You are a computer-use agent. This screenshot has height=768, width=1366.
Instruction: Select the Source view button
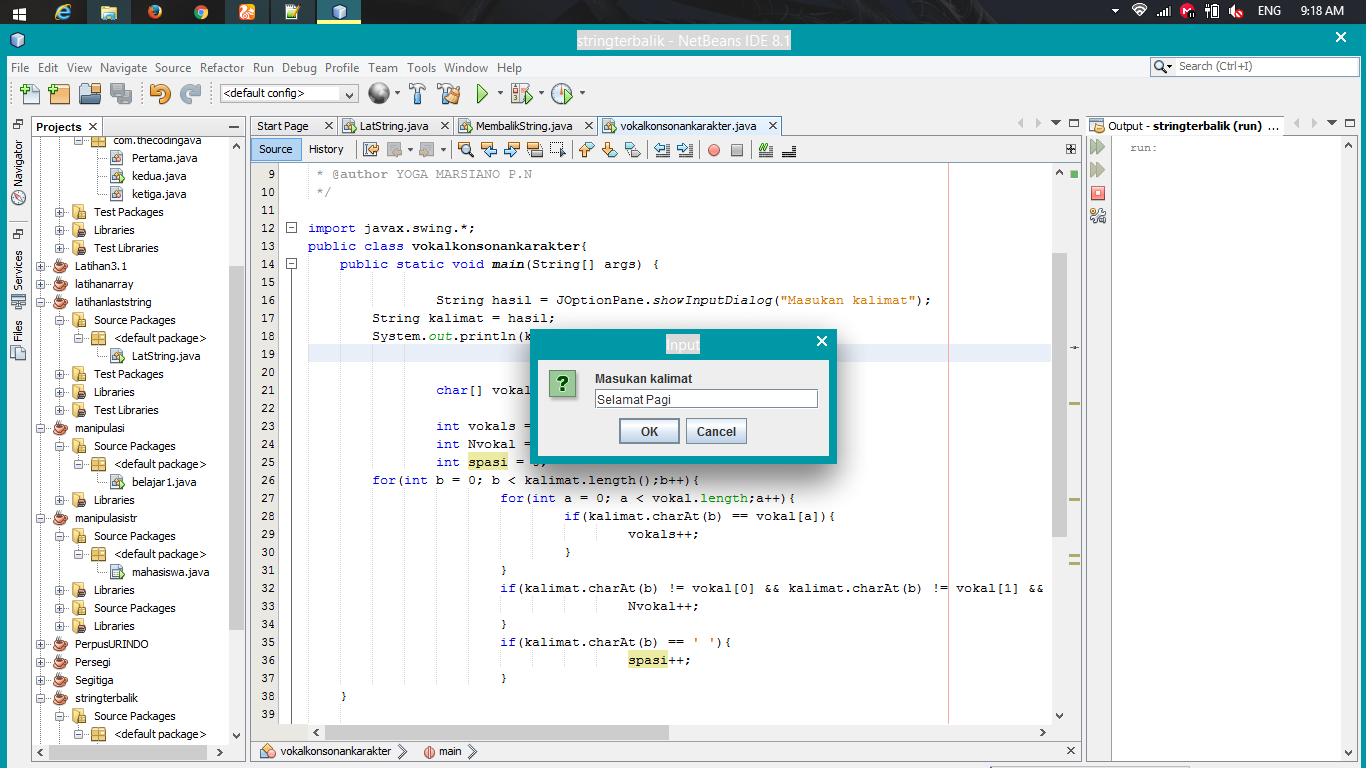pos(275,149)
